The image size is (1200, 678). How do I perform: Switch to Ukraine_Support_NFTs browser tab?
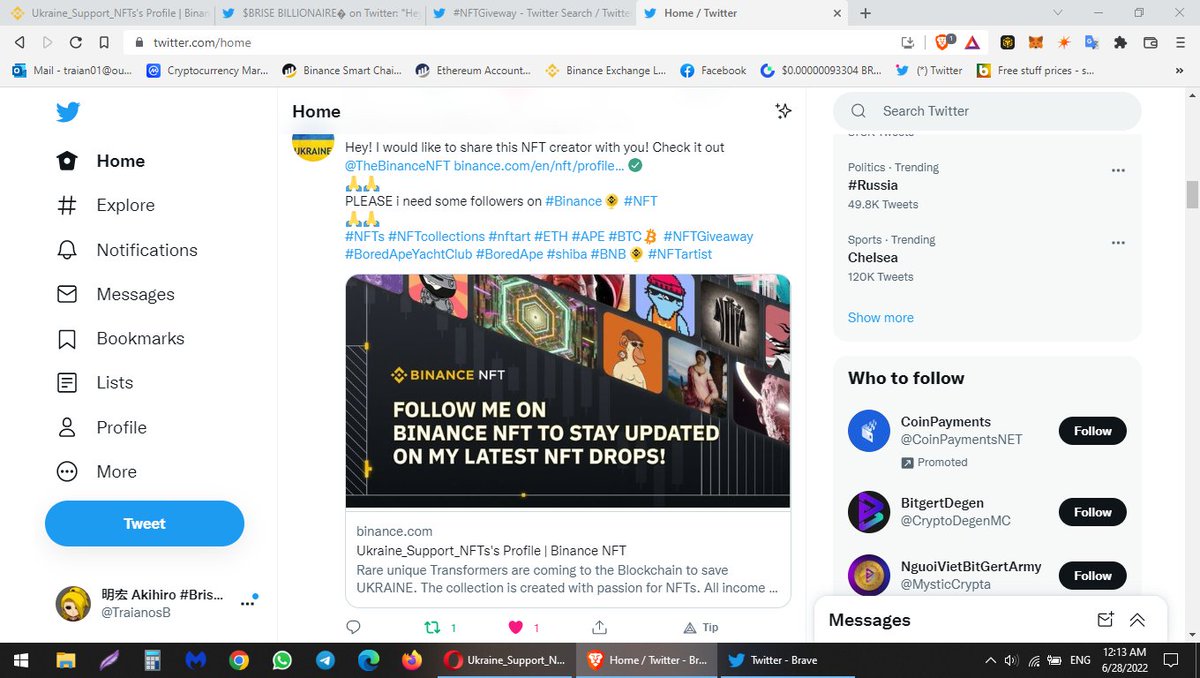pyautogui.click(x=108, y=13)
